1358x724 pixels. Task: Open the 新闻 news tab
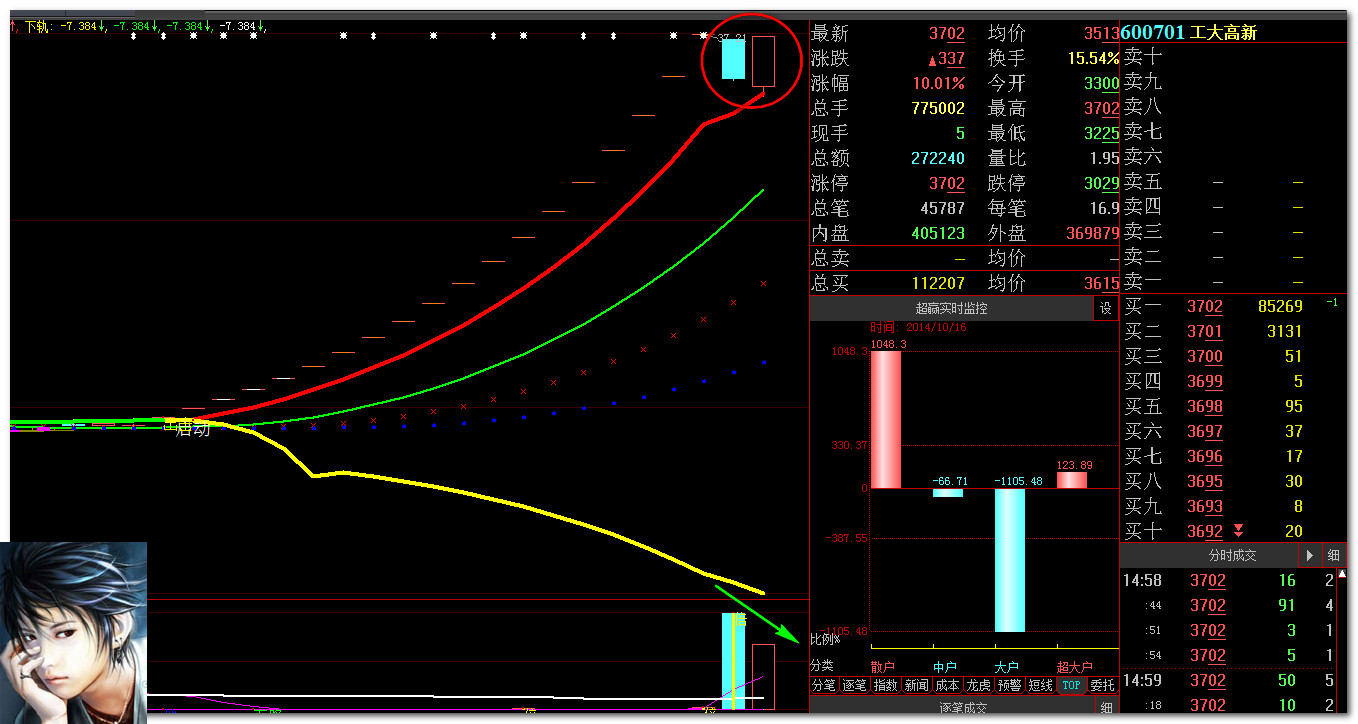click(x=916, y=686)
